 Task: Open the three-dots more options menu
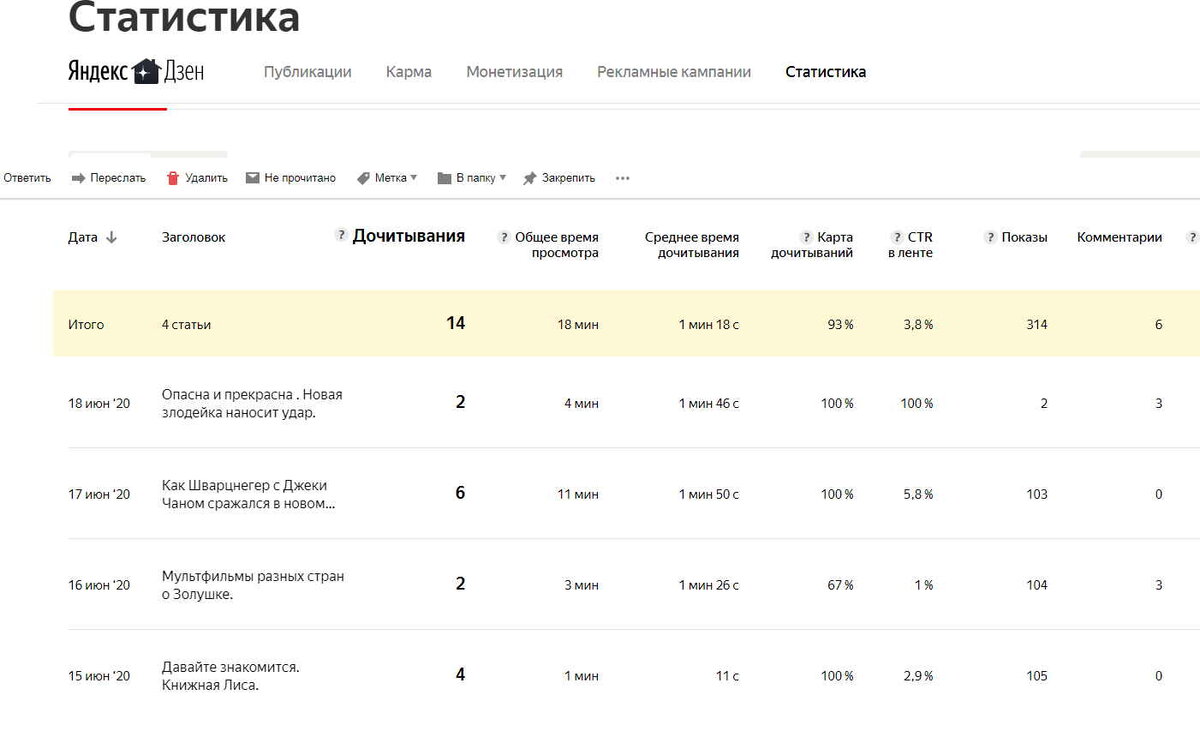pyautogui.click(x=622, y=177)
